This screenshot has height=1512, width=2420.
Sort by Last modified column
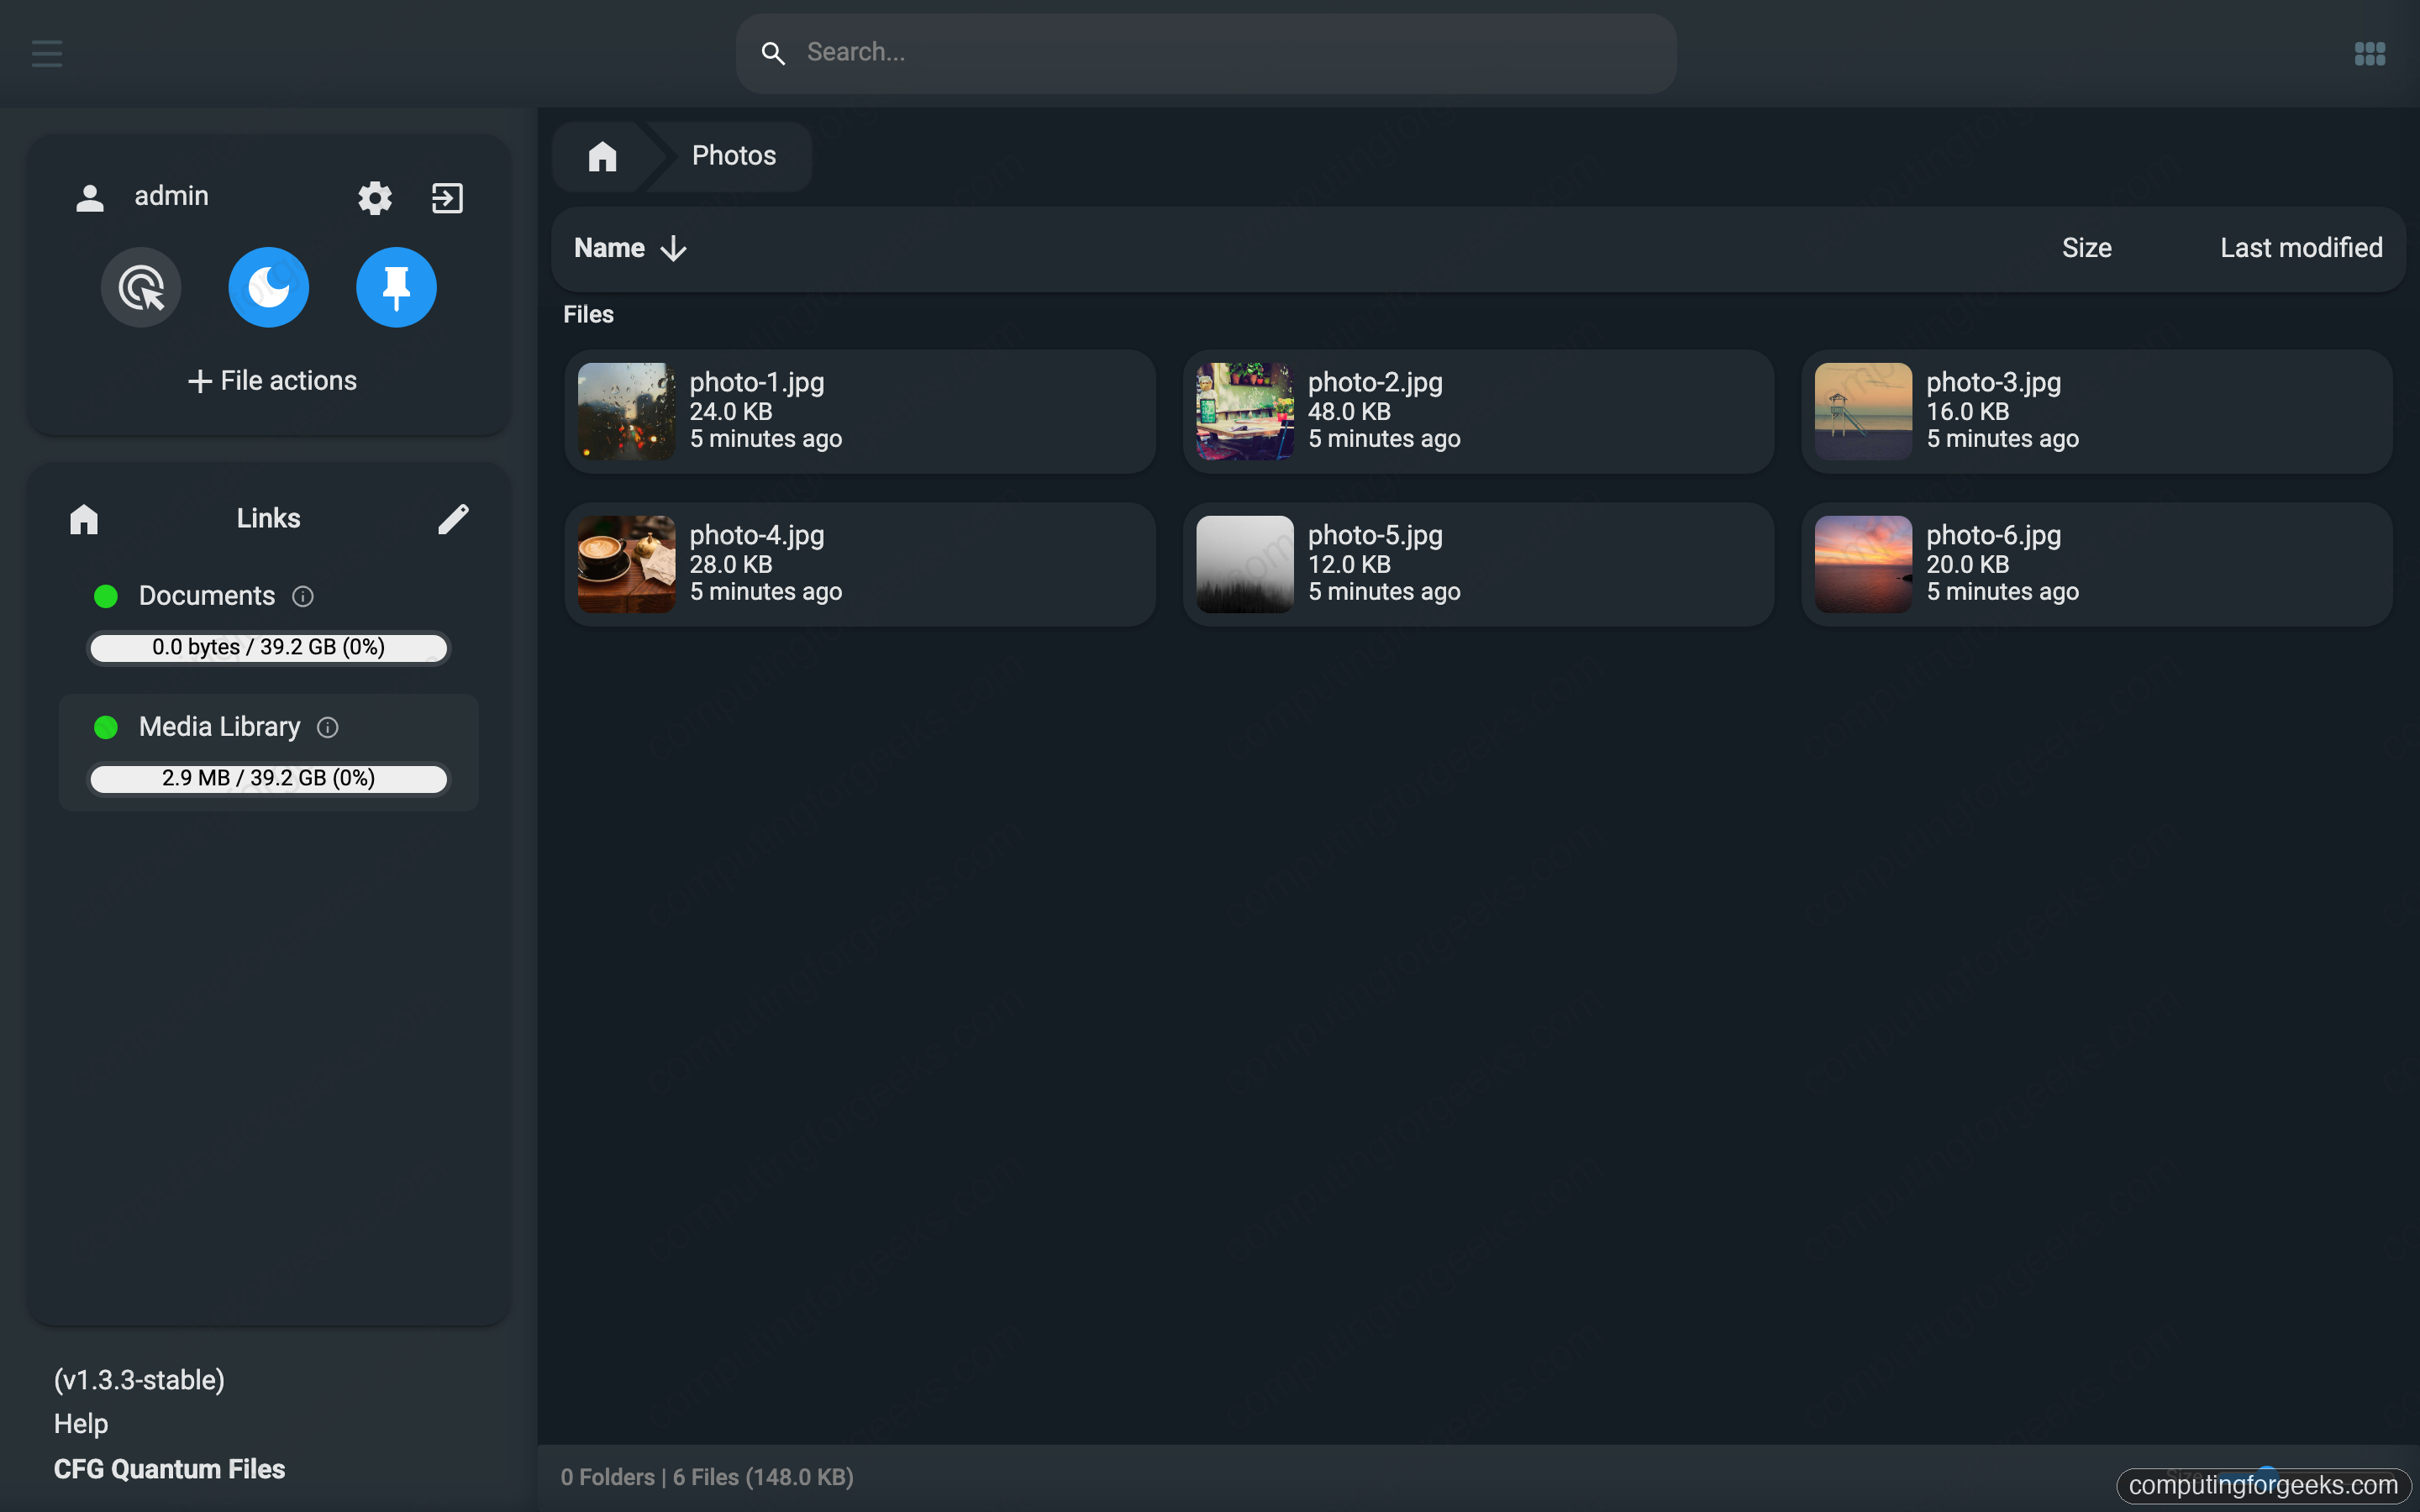pyautogui.click(x=2301, y=248)
